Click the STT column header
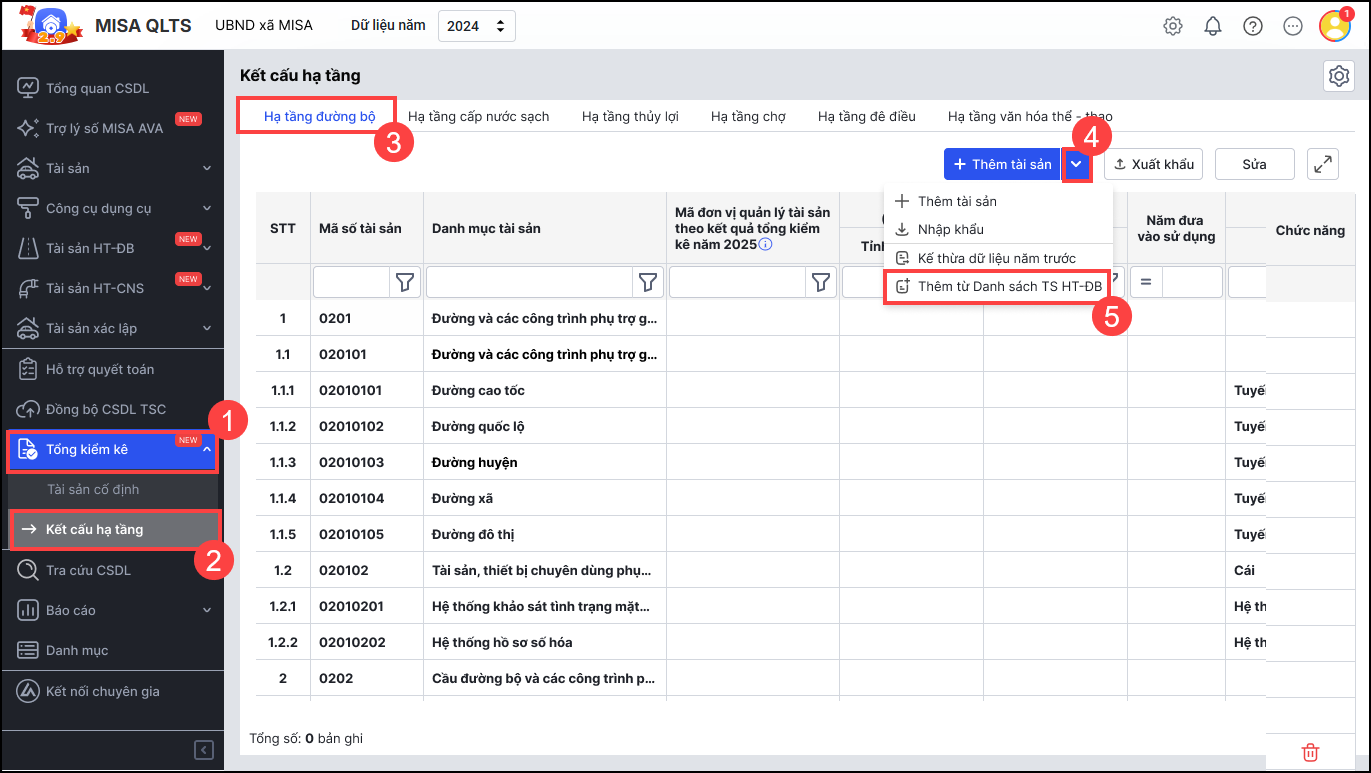Viewport: 1371px width, 773px height. (283, 228)
